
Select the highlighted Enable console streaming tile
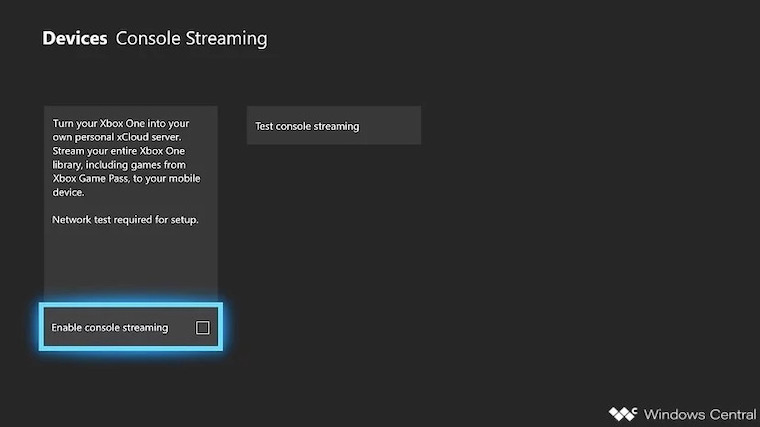130,327
